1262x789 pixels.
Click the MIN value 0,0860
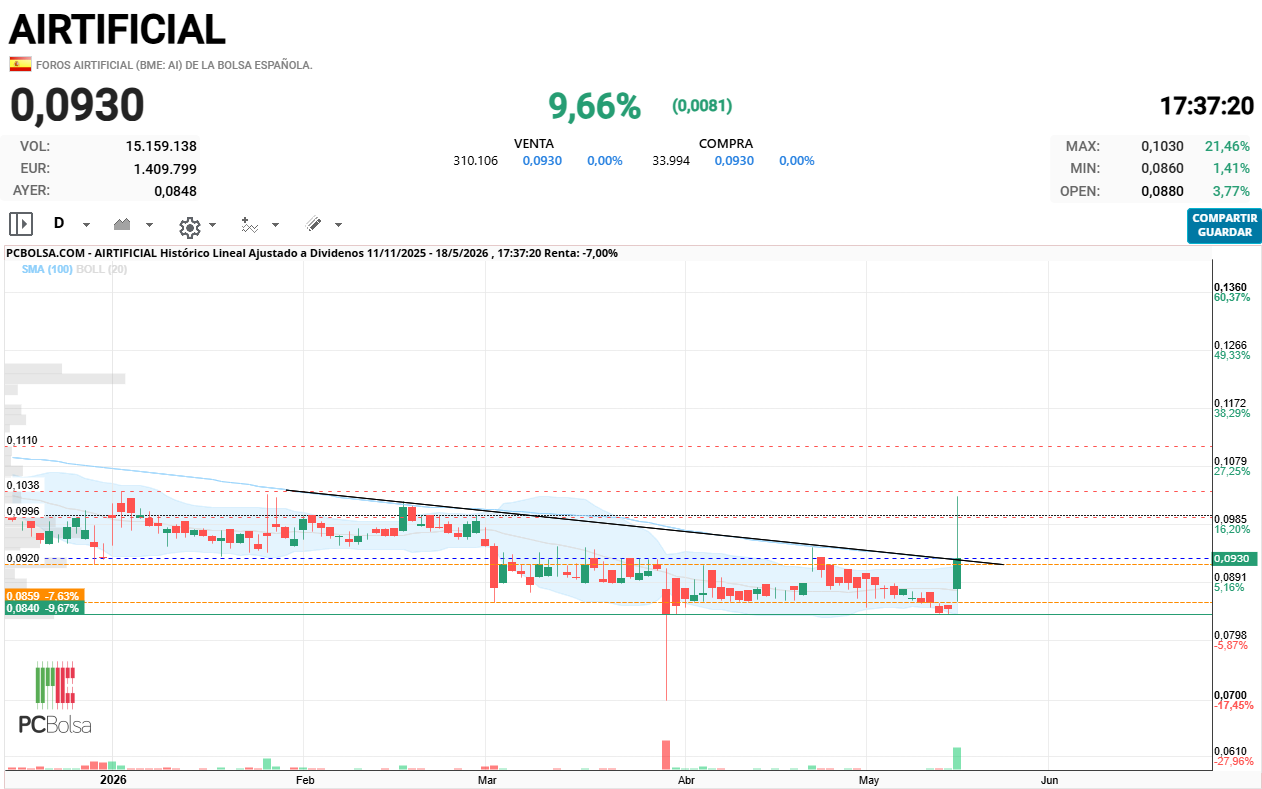click(x=1162, y=168)
